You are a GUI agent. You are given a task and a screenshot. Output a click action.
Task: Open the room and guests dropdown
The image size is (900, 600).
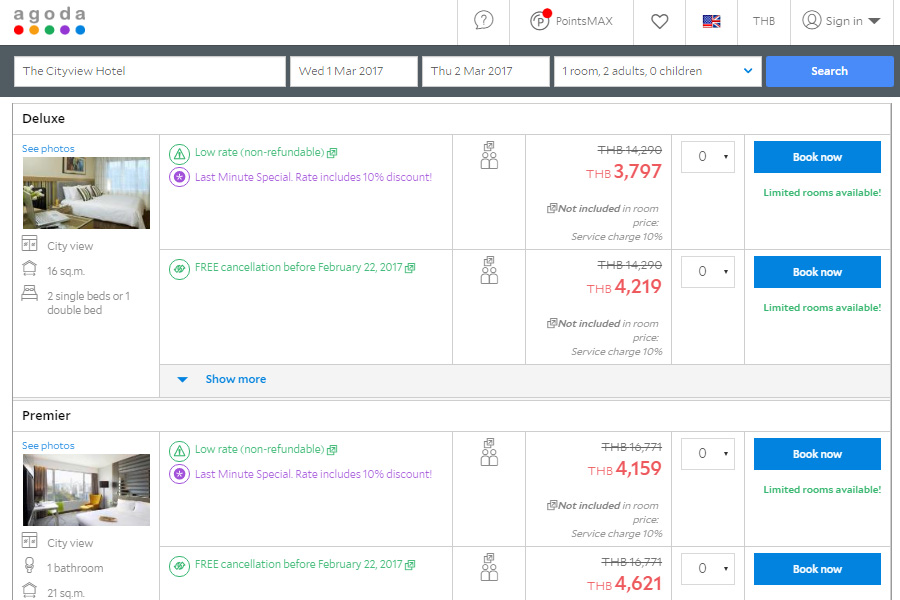[656, 71]
